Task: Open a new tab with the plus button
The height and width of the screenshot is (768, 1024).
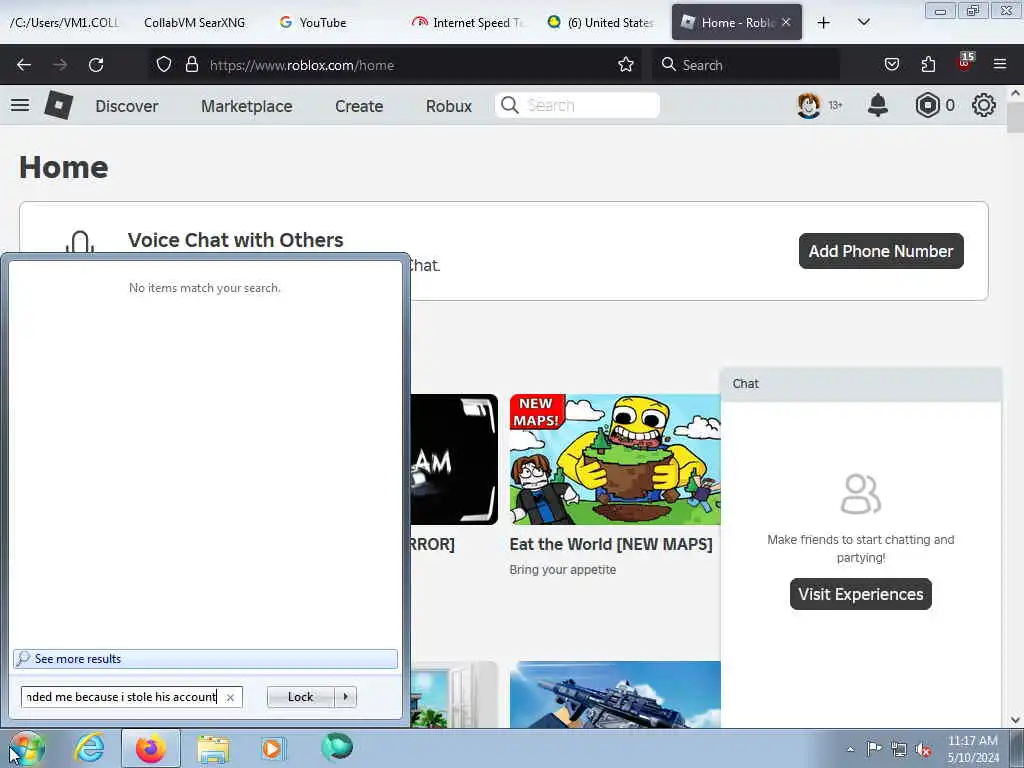Action: pos(824,22)
